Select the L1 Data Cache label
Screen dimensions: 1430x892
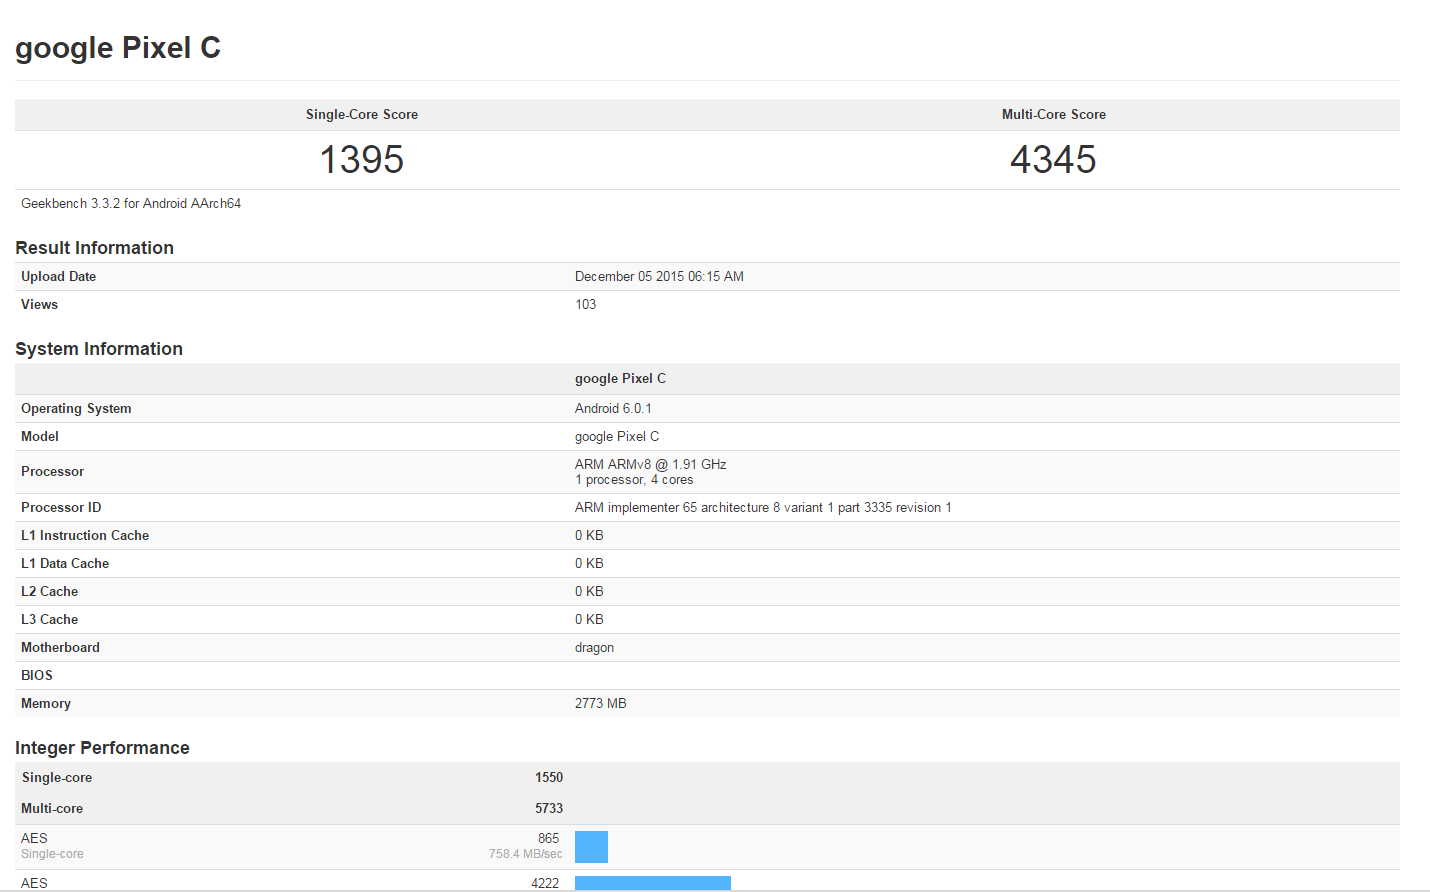[x=65, y=564]
